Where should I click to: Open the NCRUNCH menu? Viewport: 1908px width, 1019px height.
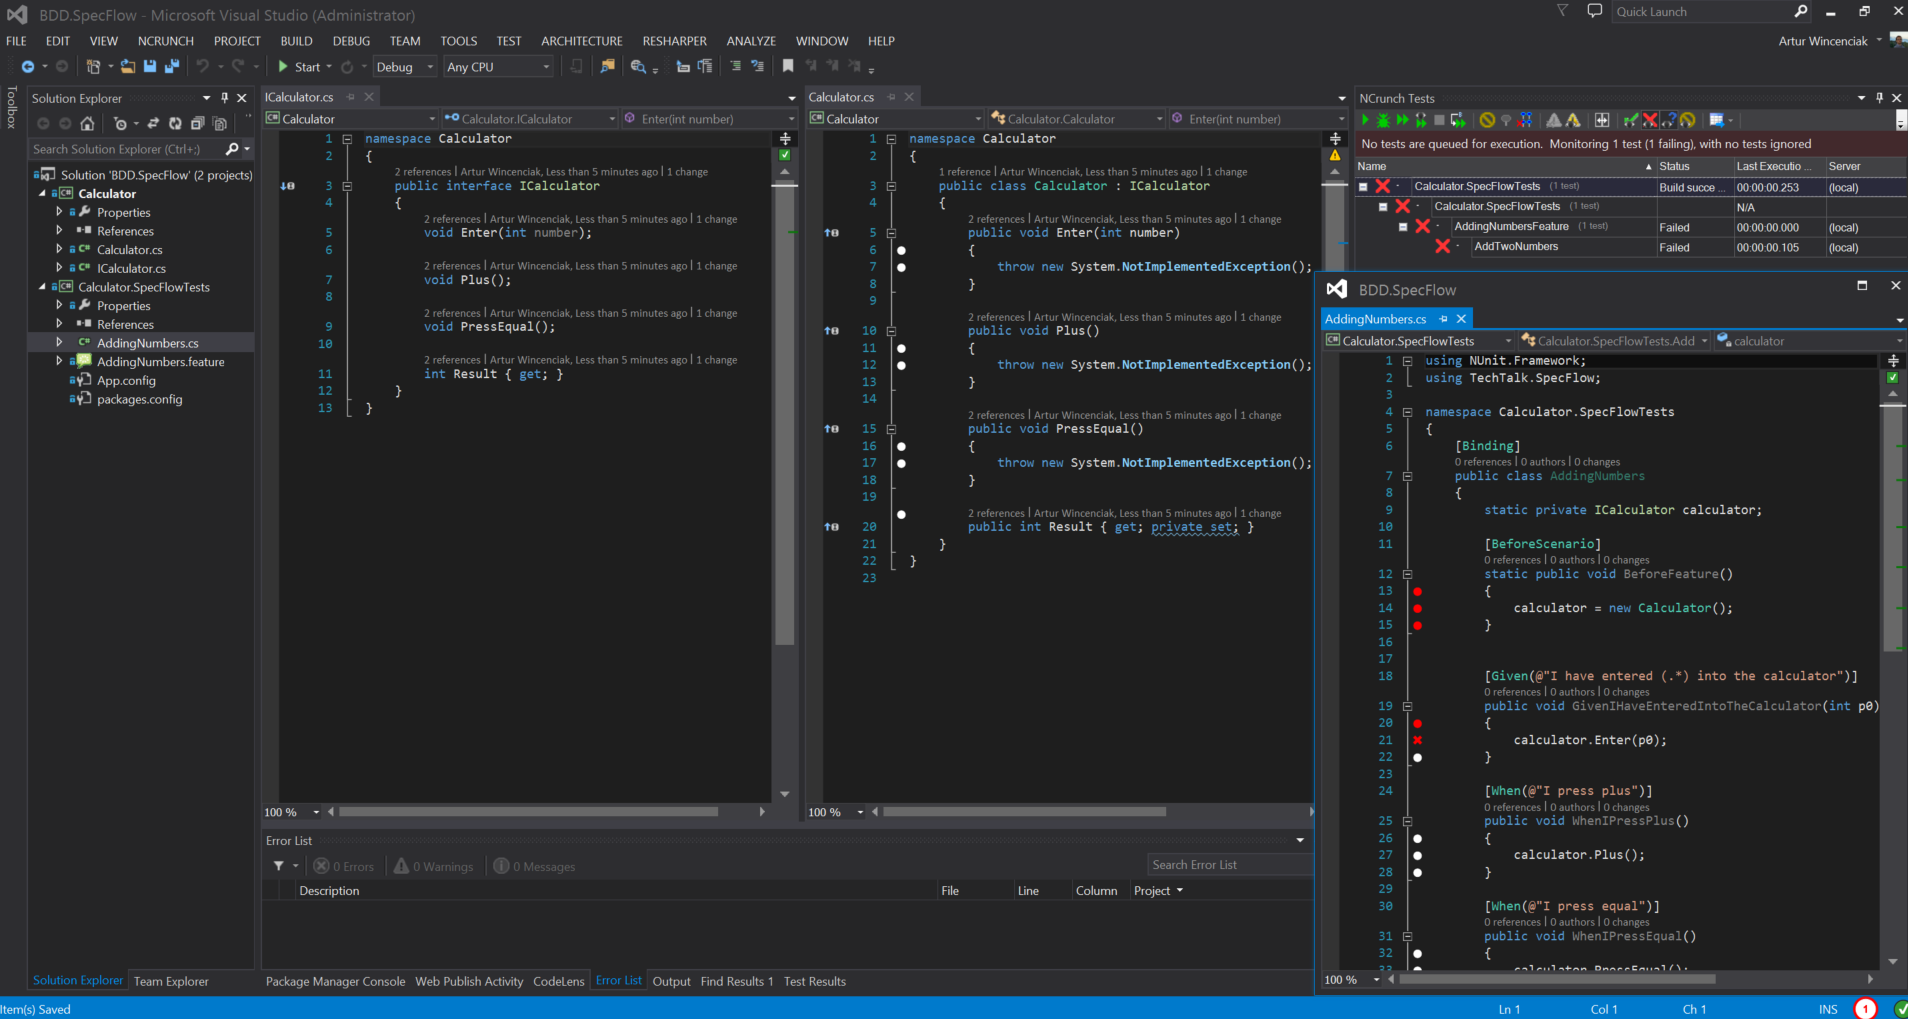tap(165, 41)
